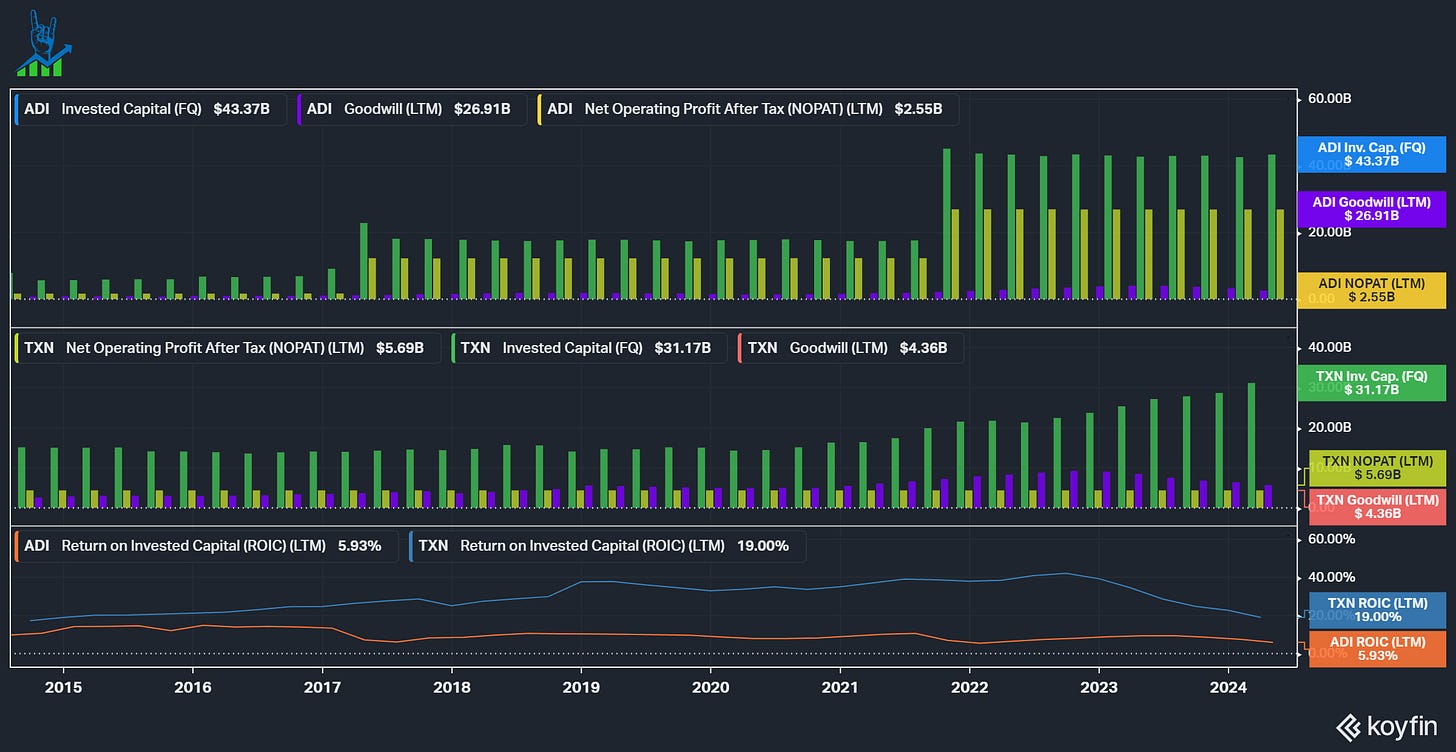Click the 40.00B tick on the TXN axis
This screenshot has height=752, width=1456.
1329,347
